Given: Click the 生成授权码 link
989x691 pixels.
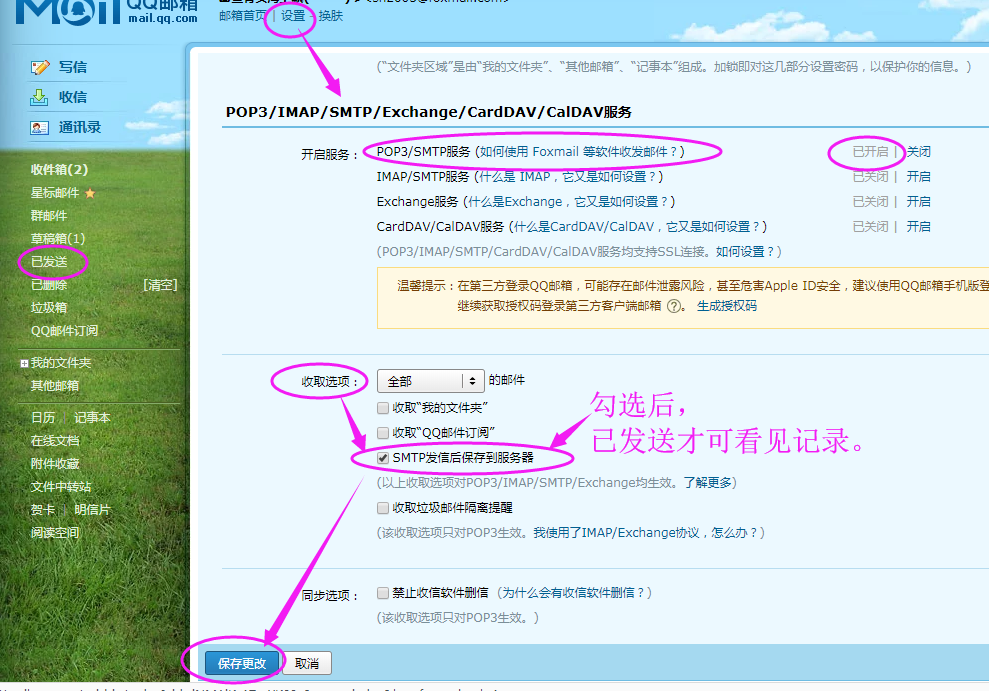Looking at the screenshot, I should (727, 306).
